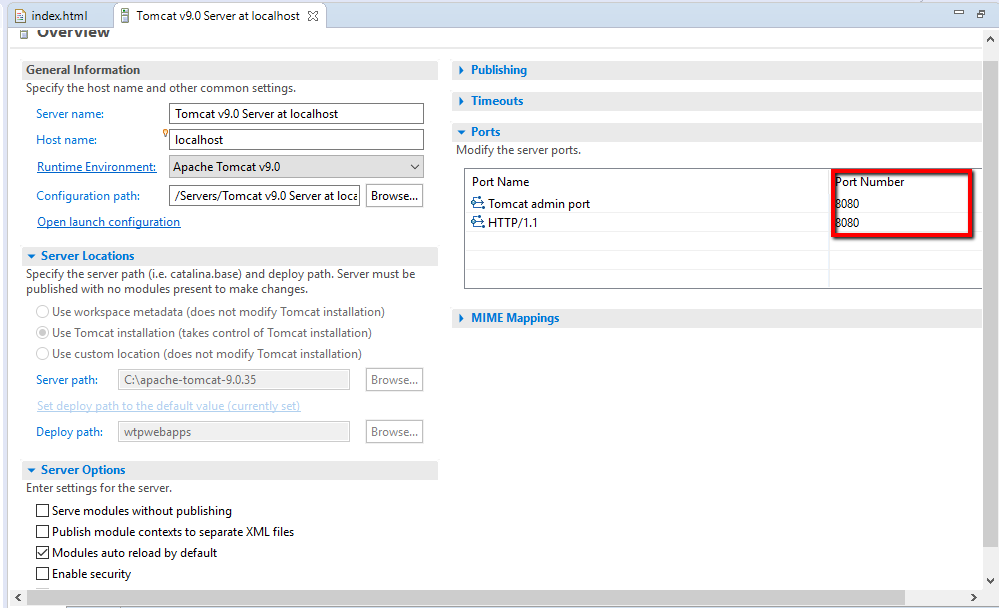Tick the Enable security checkbox
Screen dimensions: 999x608
click(43, 574)
